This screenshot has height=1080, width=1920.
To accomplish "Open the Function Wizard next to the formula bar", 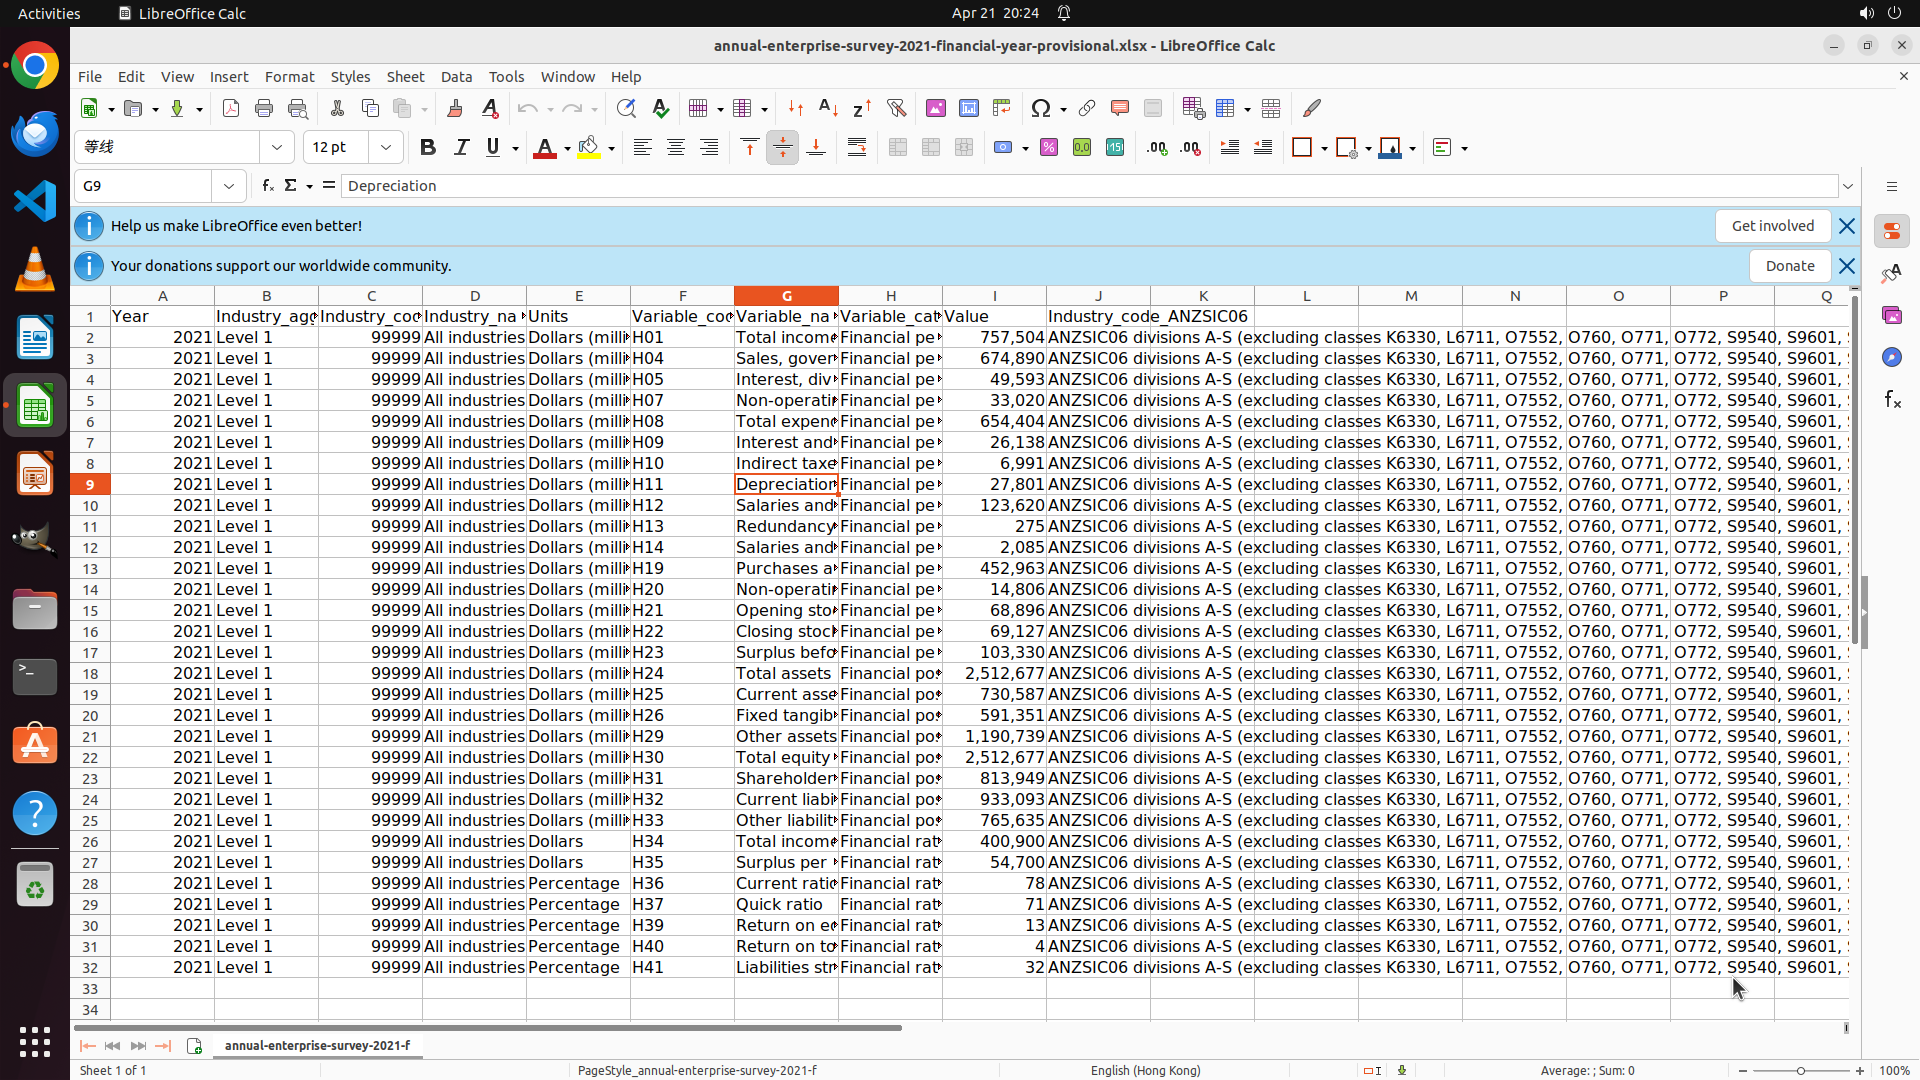I will pos(267,186).
